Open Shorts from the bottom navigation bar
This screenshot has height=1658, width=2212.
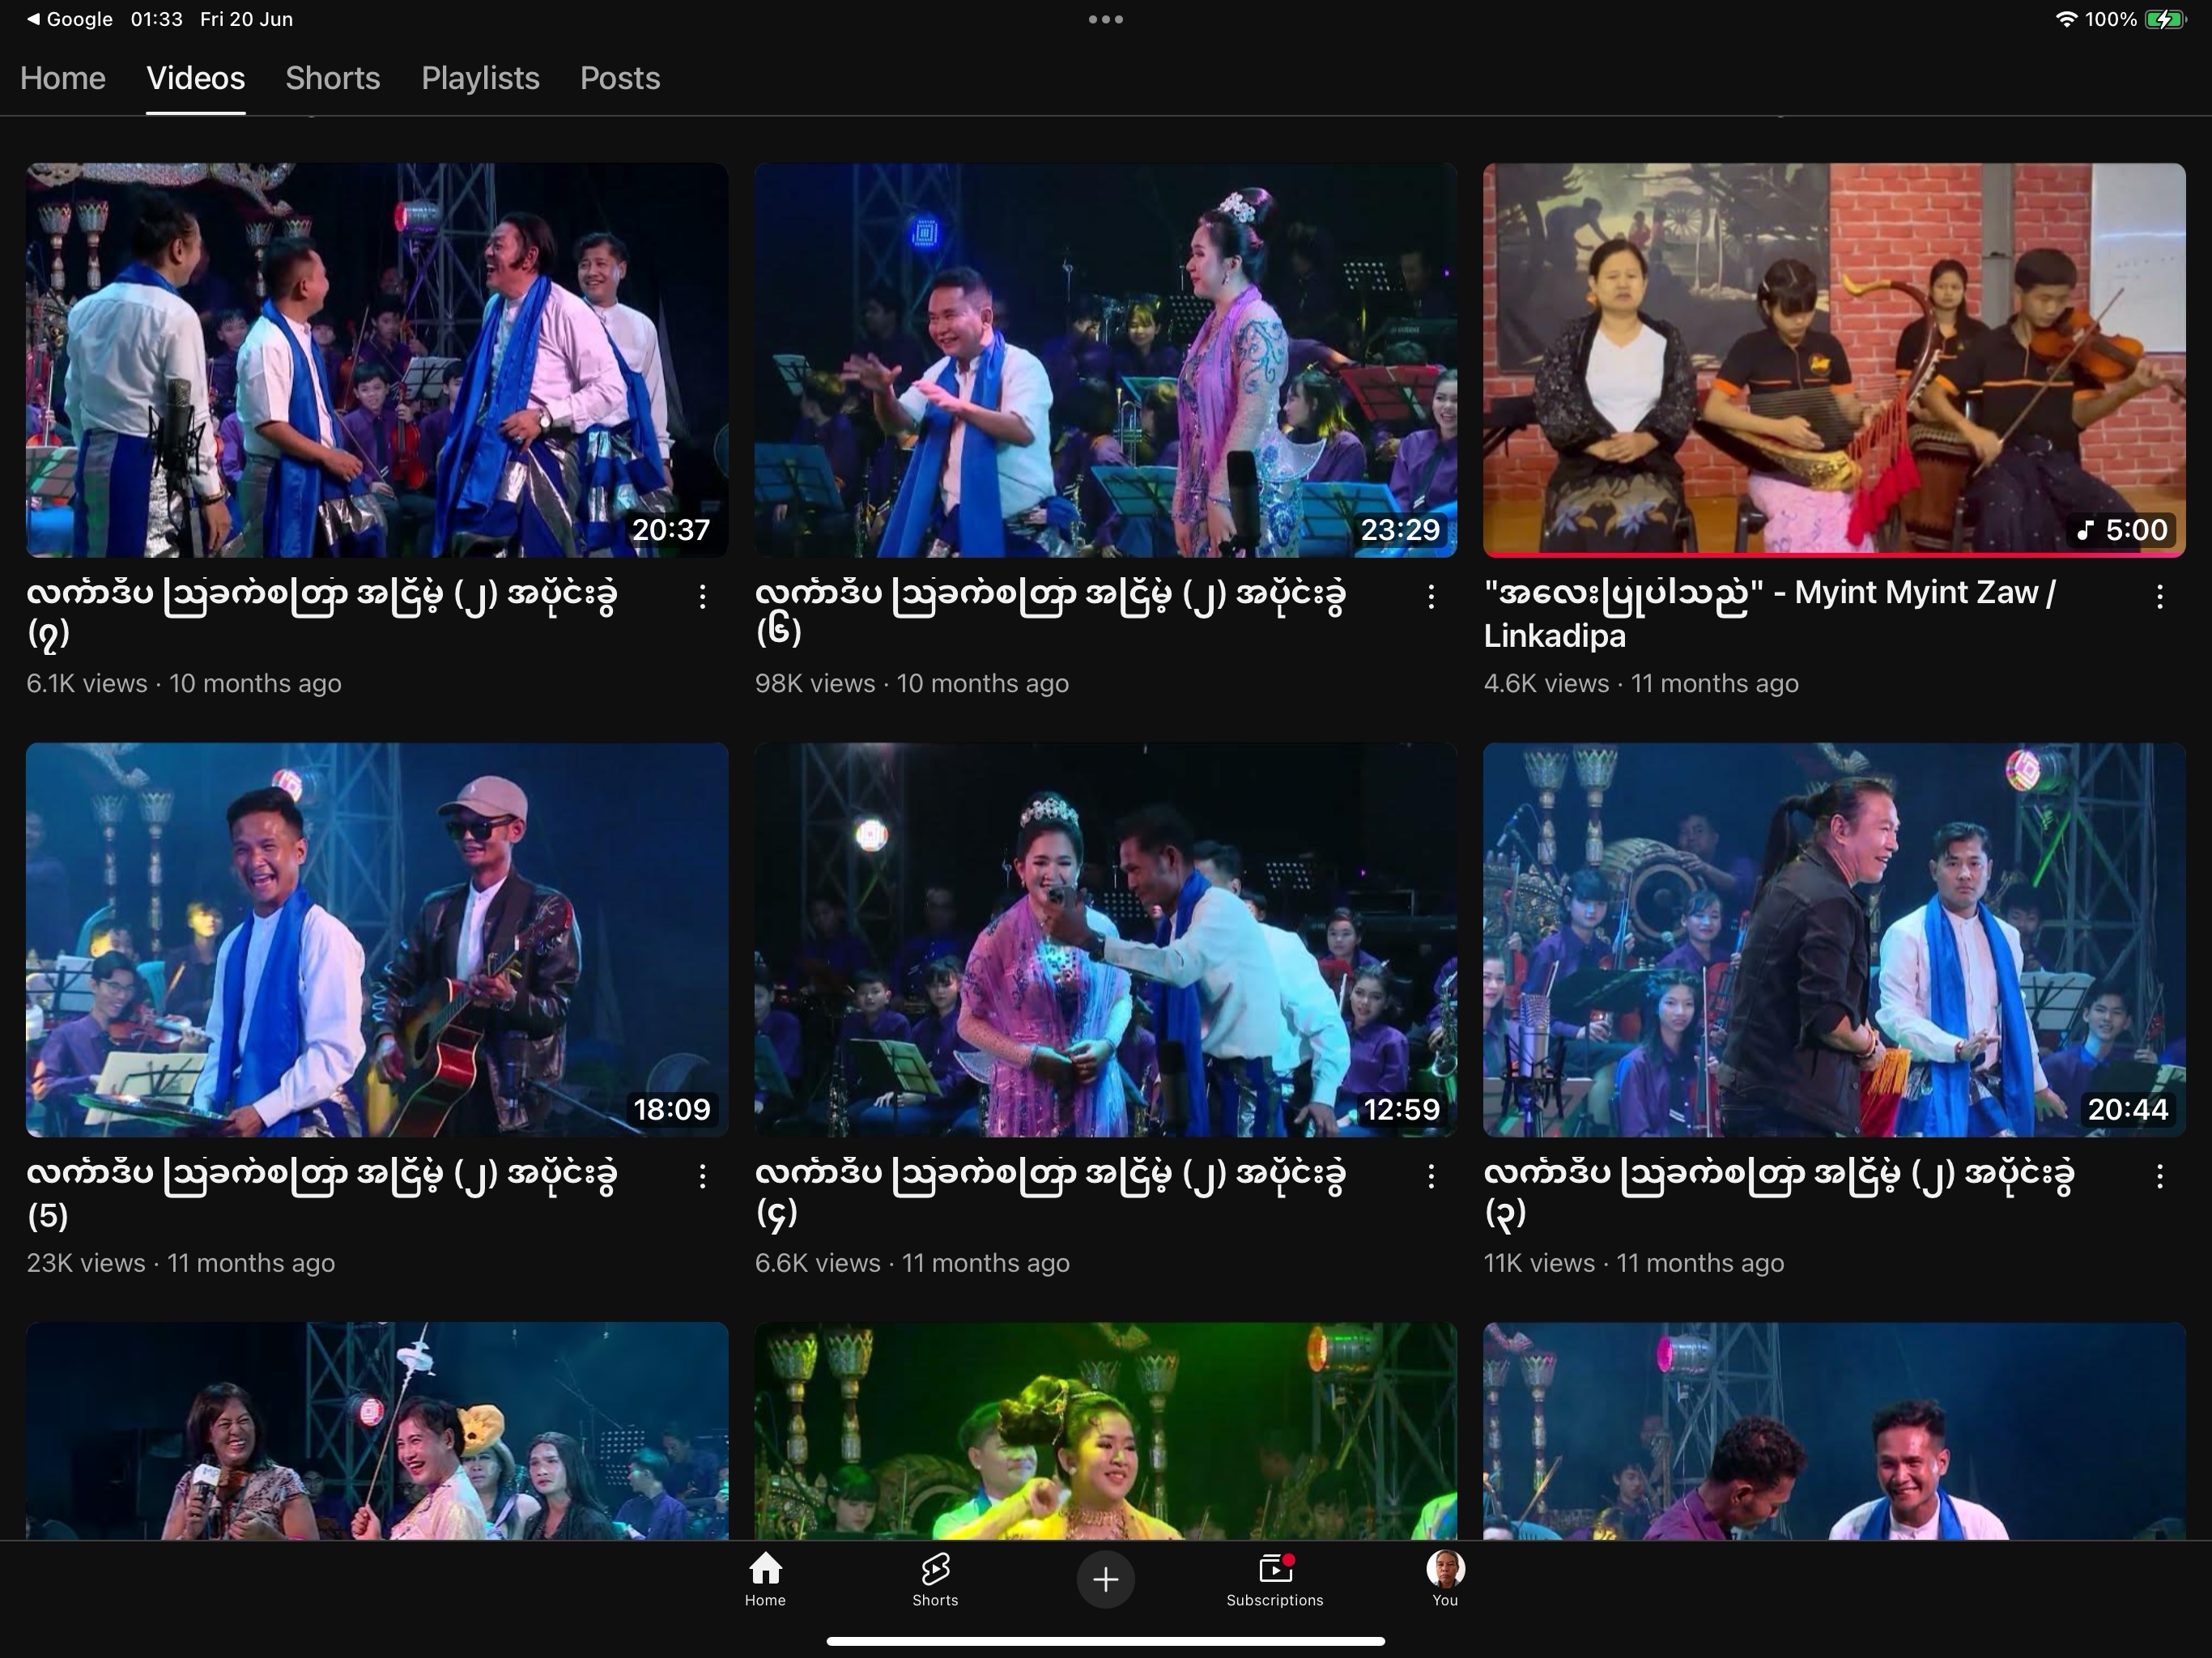935,1579
